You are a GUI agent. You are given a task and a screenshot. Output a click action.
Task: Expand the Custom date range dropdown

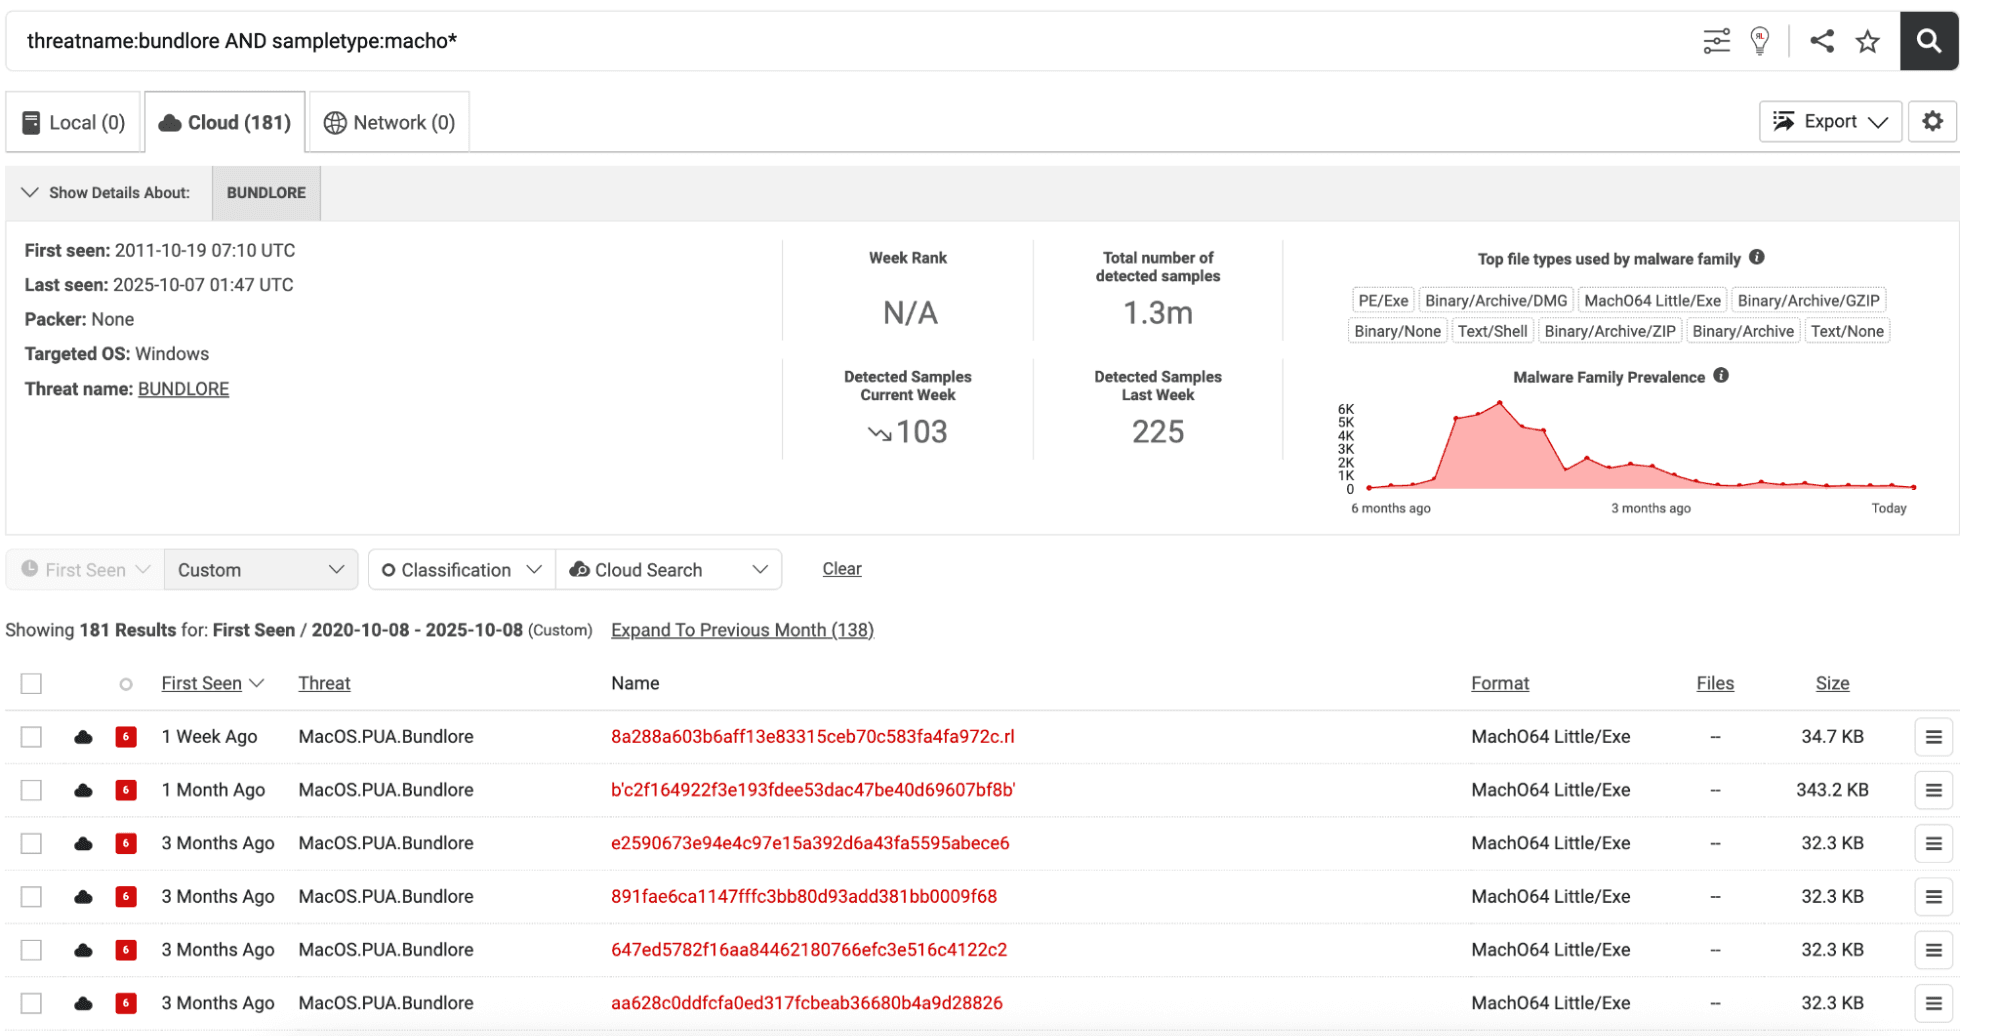coord(260,569)
